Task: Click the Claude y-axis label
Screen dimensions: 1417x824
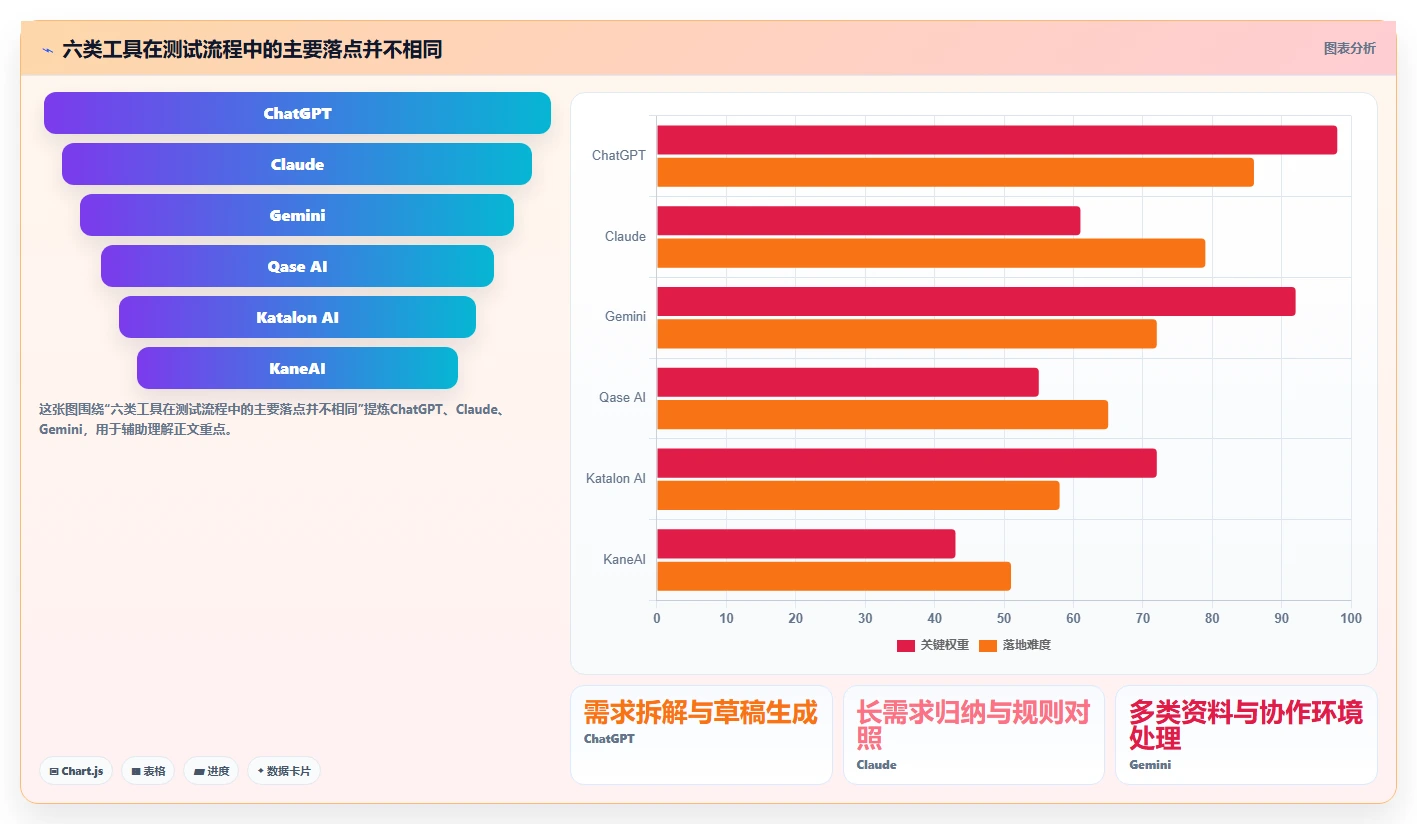Action: tap(625, 237)
